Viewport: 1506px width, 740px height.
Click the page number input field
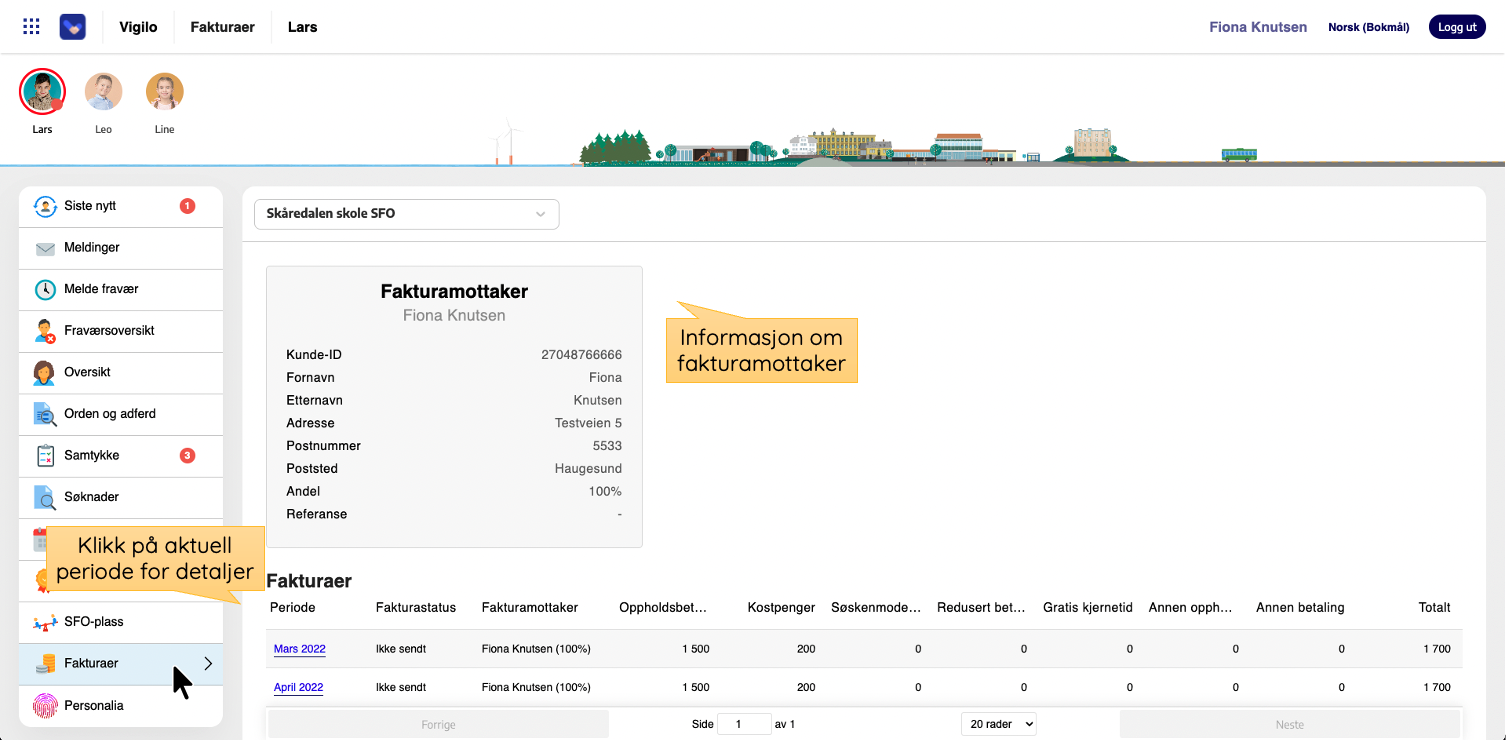(x=744, y=724)
